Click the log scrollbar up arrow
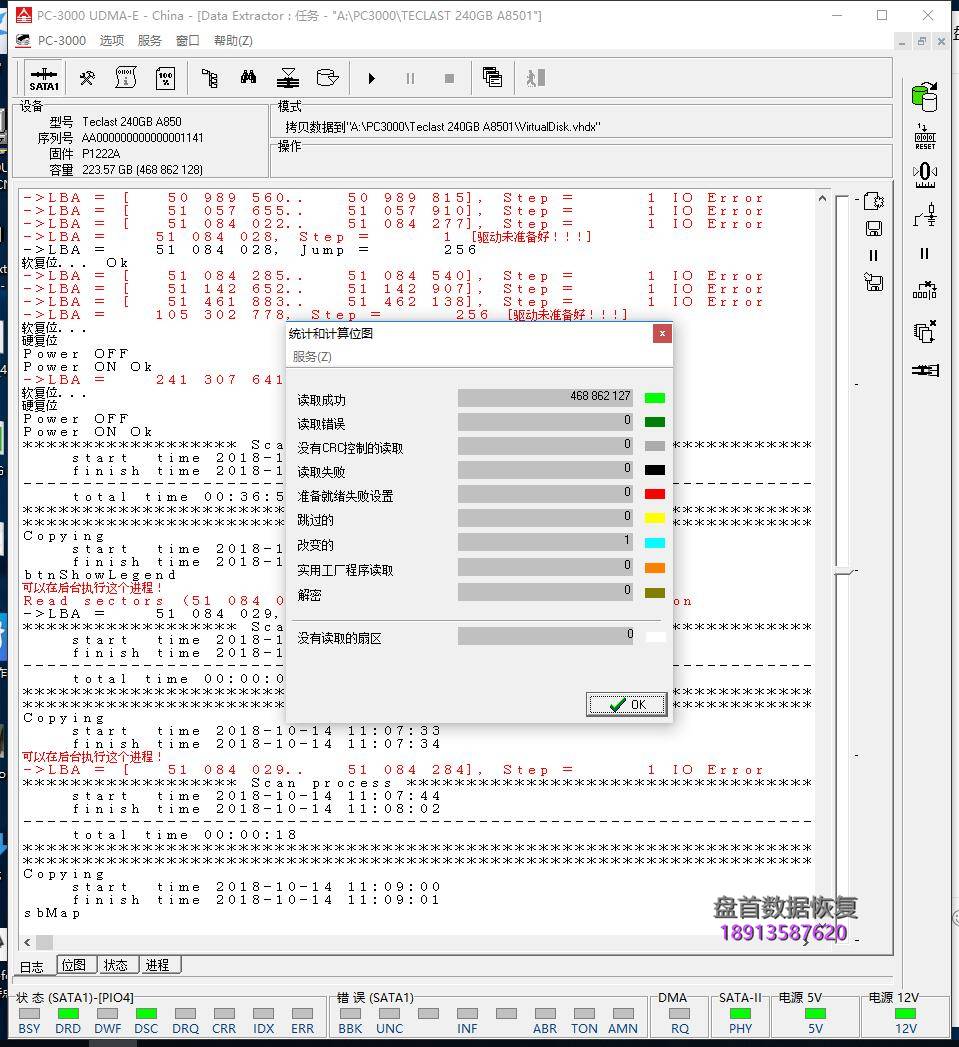The image size is (959, 1047). tap(822, 198)
